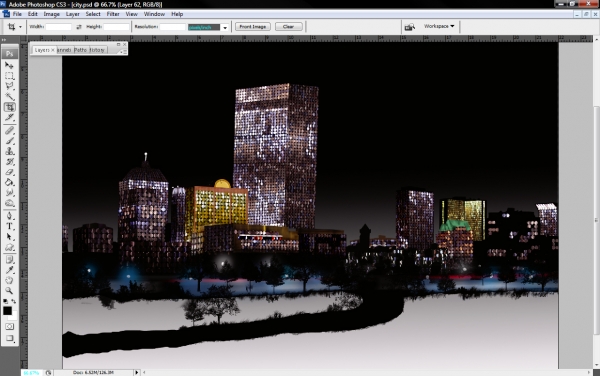Open the Layer menu
Image resolution: width=600 pixels, height=376 pixels.
pos(72,14)
